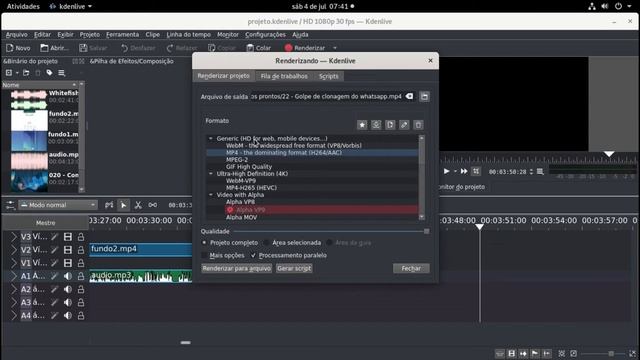Open the system volume icon in top bar

point(604,6)
